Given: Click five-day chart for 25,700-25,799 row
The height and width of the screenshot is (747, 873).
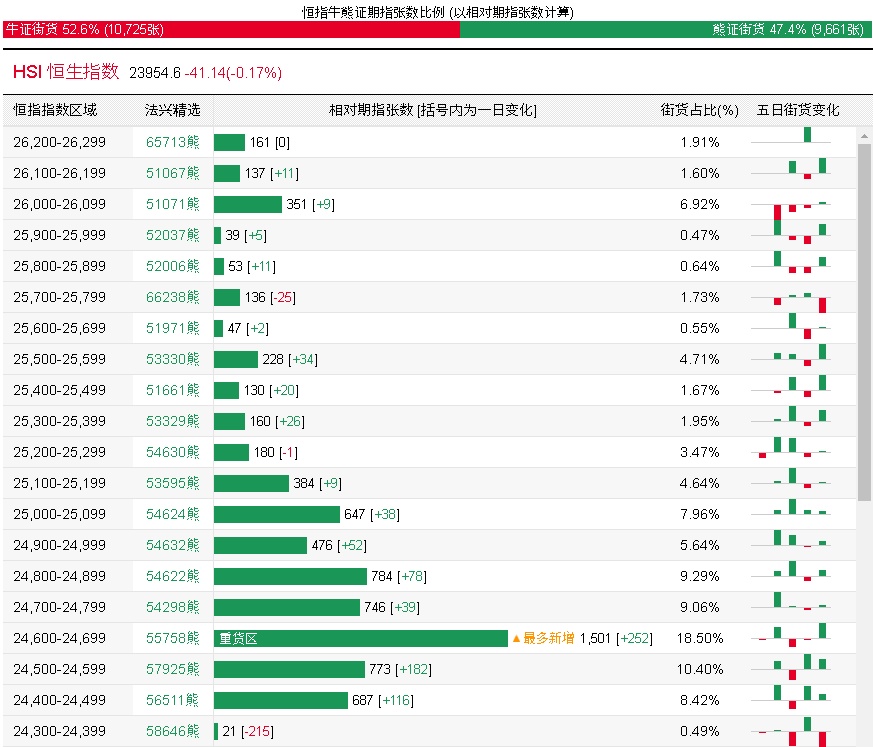Looking at the screenshot, I should (791, 302).
